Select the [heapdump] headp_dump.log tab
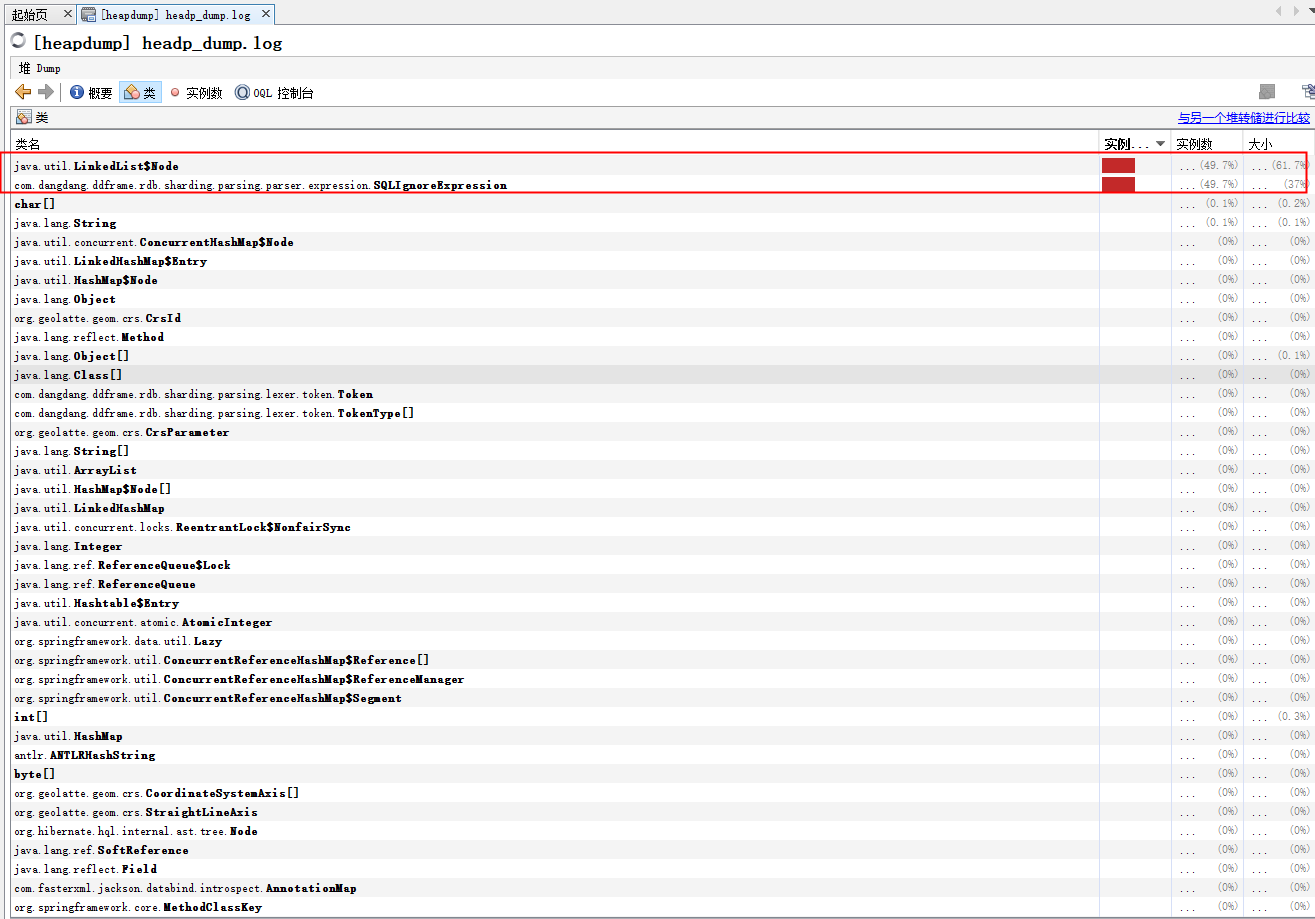Screen dimensions: 1315x919 coord(175,15)
